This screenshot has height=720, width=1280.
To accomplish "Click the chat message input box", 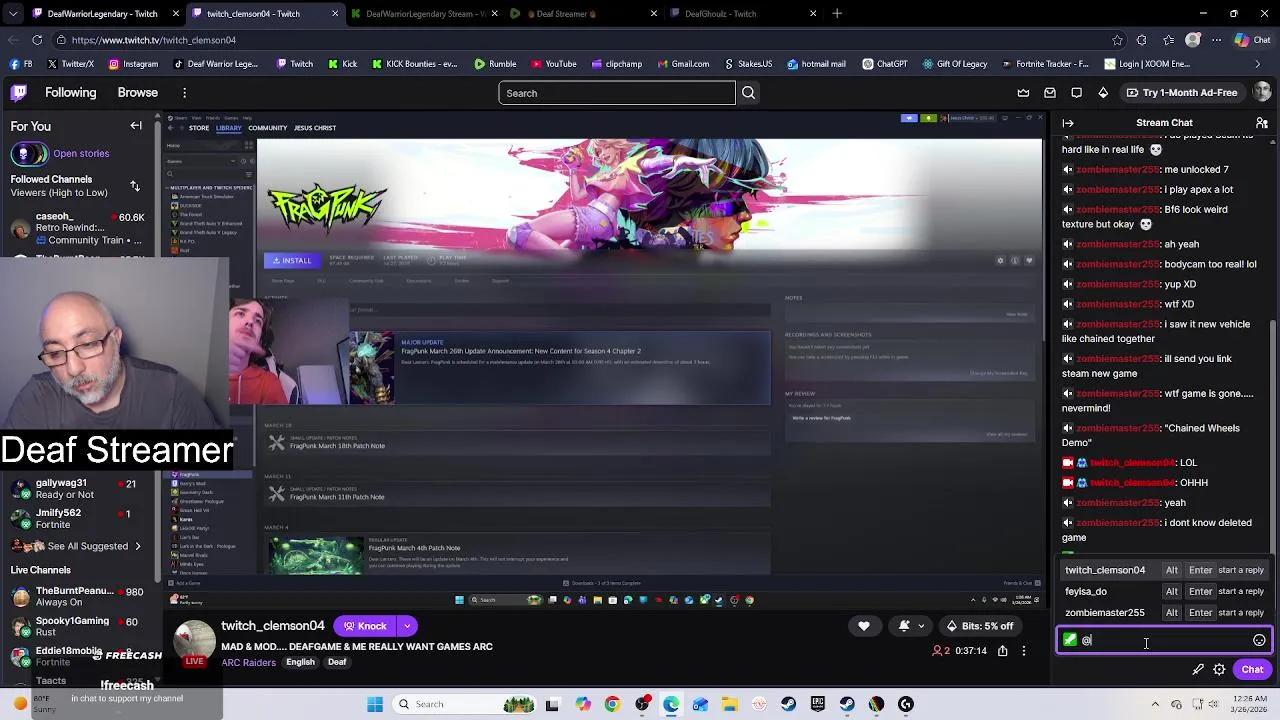I will [x=1165, y=640].
